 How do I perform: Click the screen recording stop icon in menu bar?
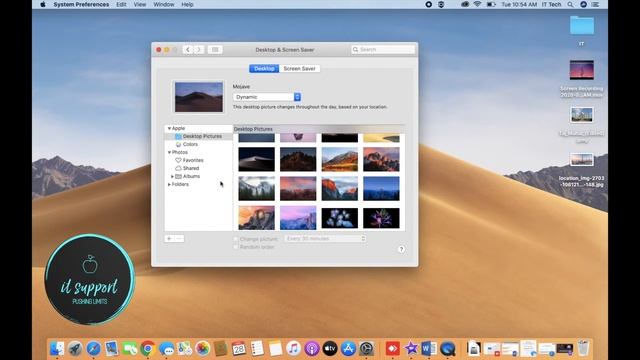pos(429,4)
